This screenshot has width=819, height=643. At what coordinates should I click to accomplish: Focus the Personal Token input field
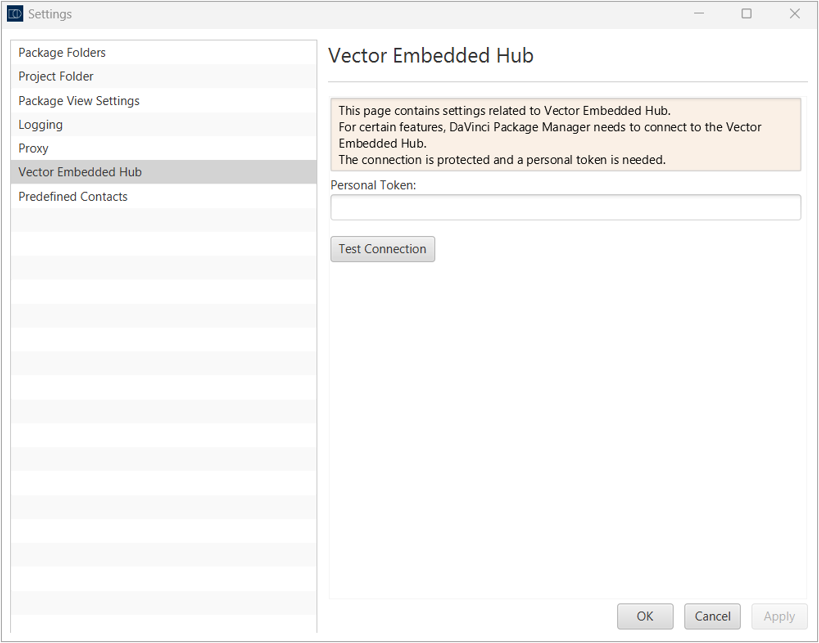tap(566, 207)
